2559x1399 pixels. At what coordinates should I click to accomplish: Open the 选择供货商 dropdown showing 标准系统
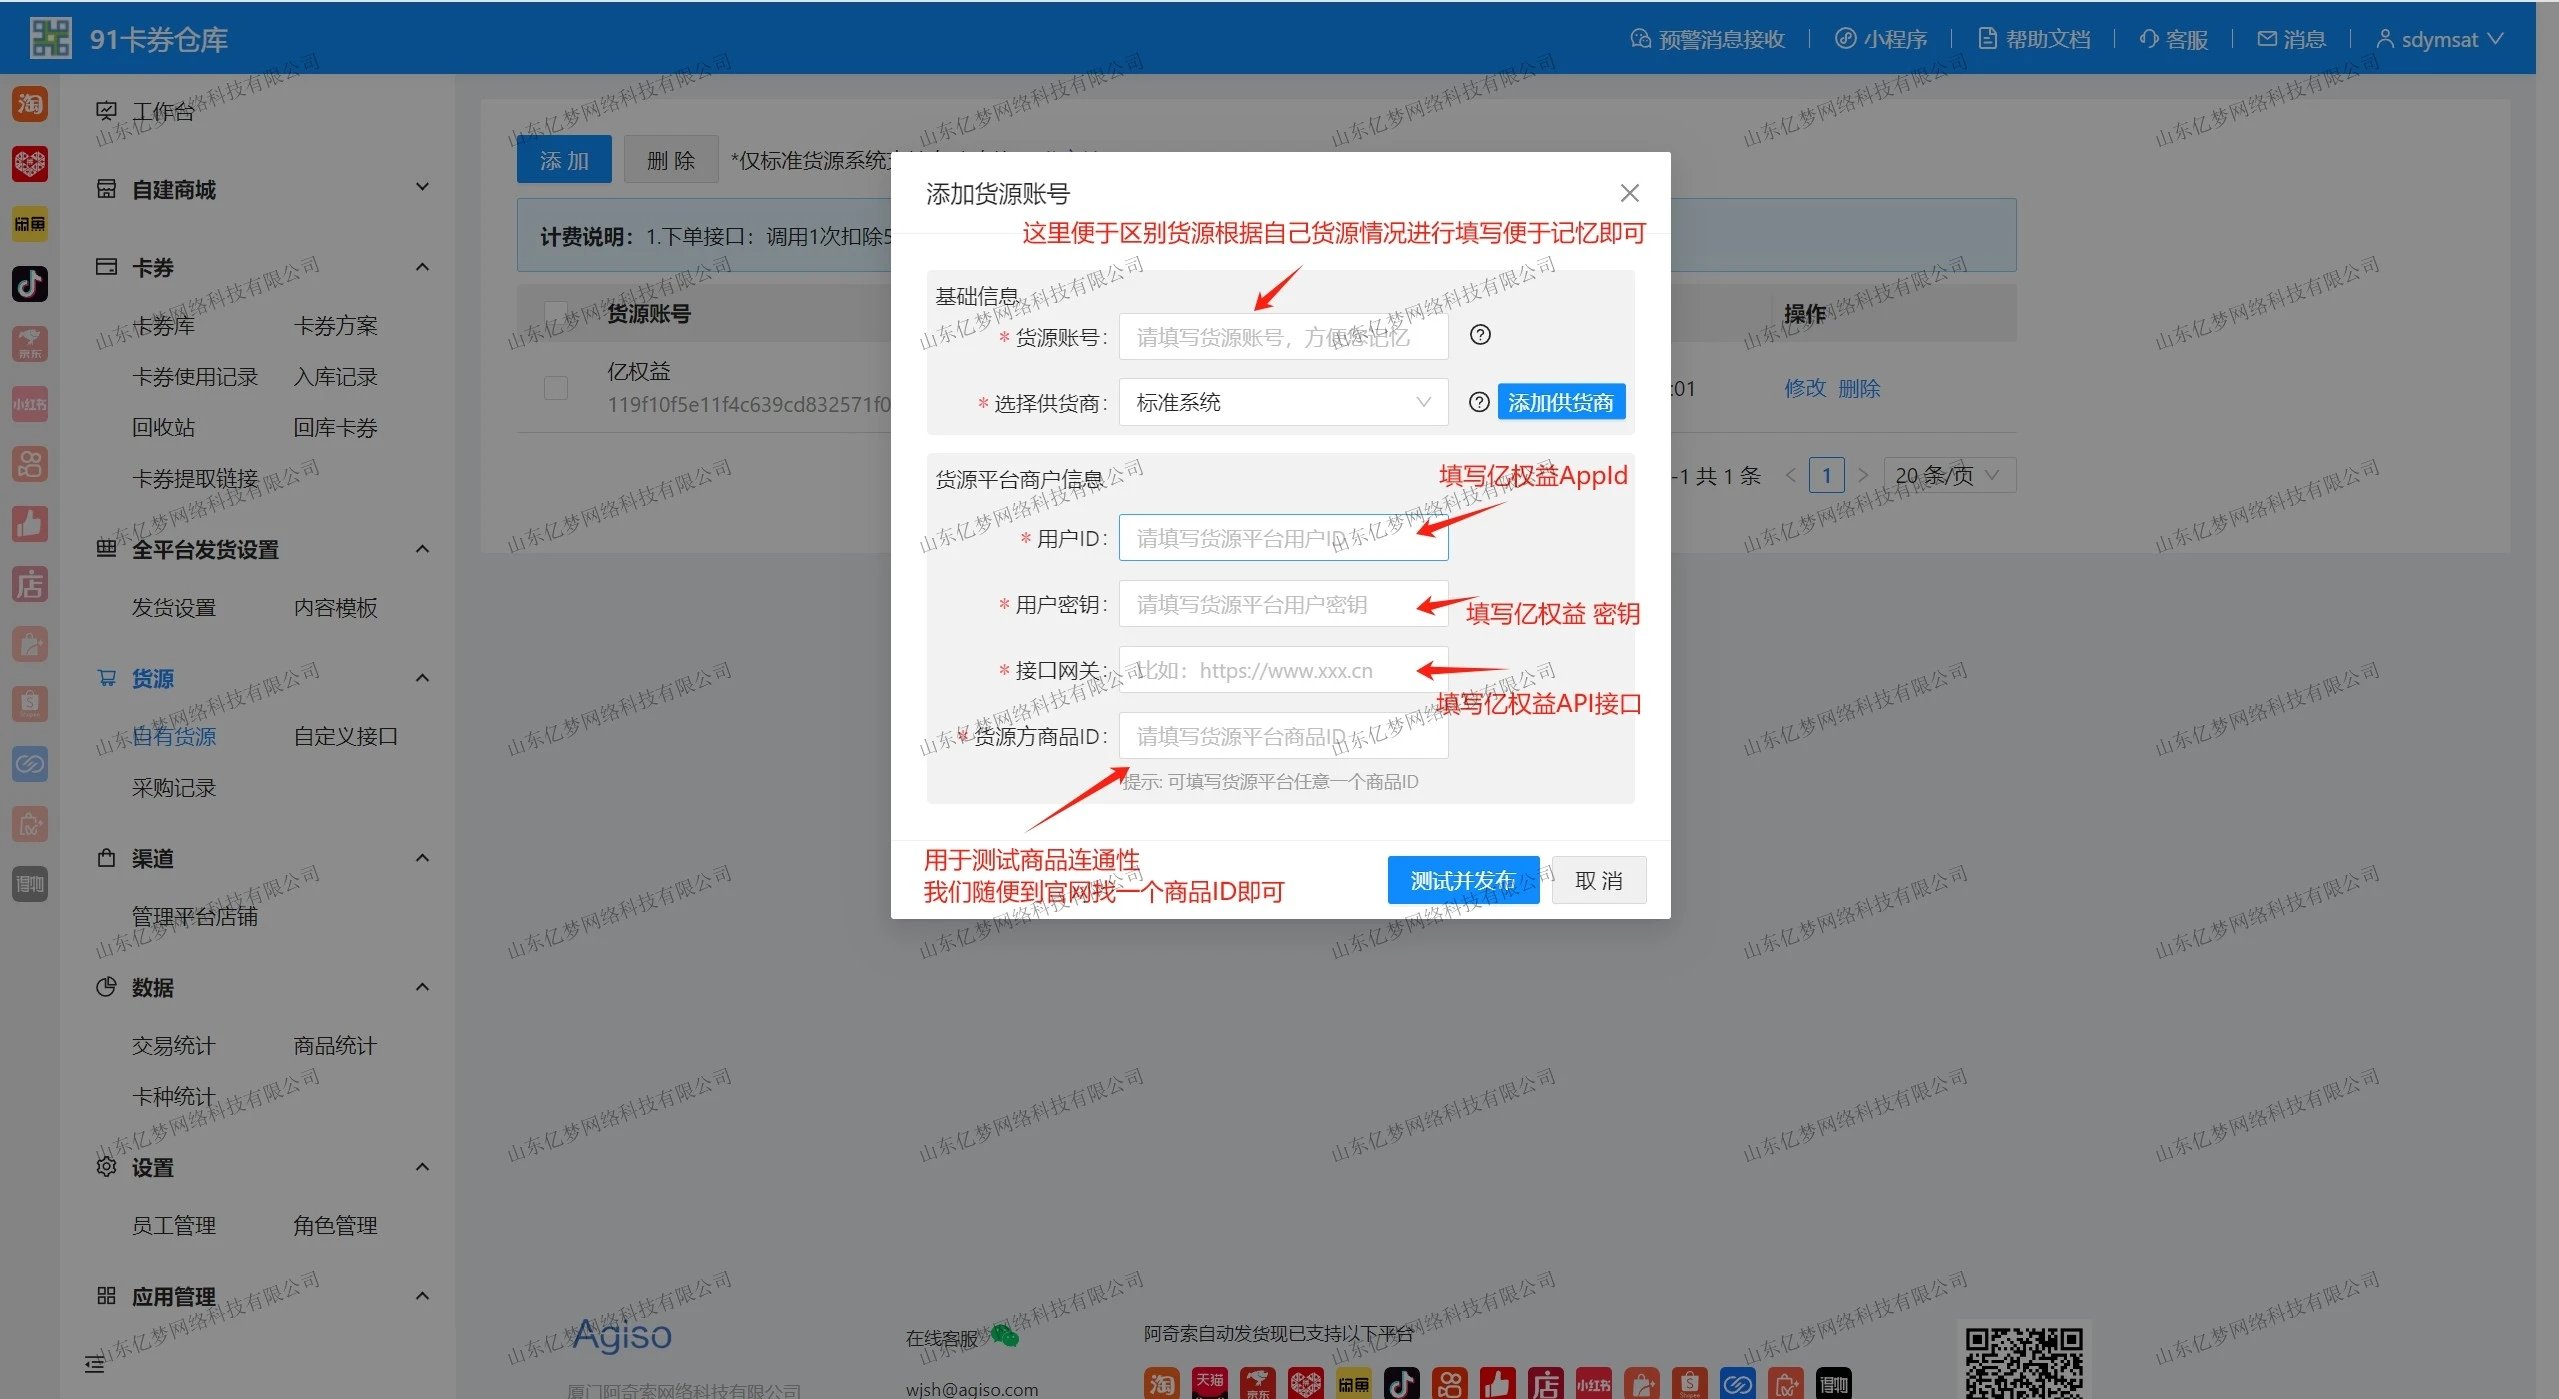point(1282,402)
